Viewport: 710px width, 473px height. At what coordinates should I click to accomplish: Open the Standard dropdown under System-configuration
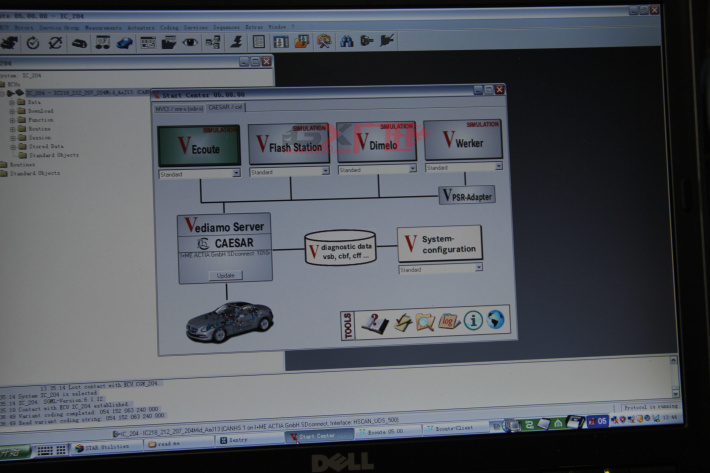tap(478, 268)
